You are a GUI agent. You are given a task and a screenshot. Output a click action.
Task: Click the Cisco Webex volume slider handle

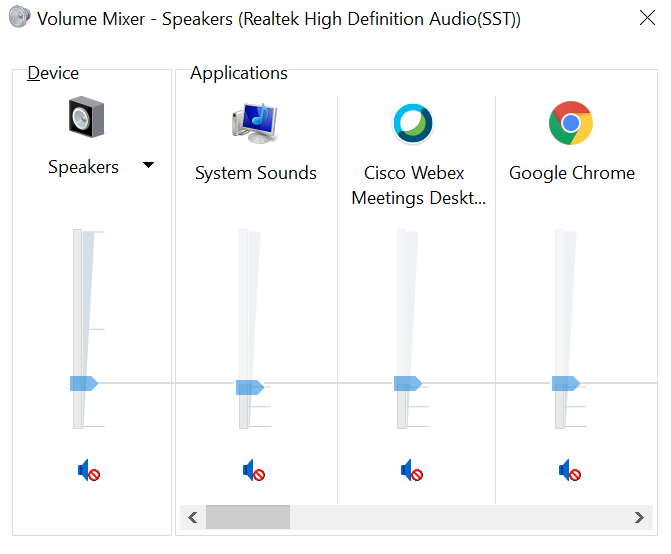click(x=407, y=383)
